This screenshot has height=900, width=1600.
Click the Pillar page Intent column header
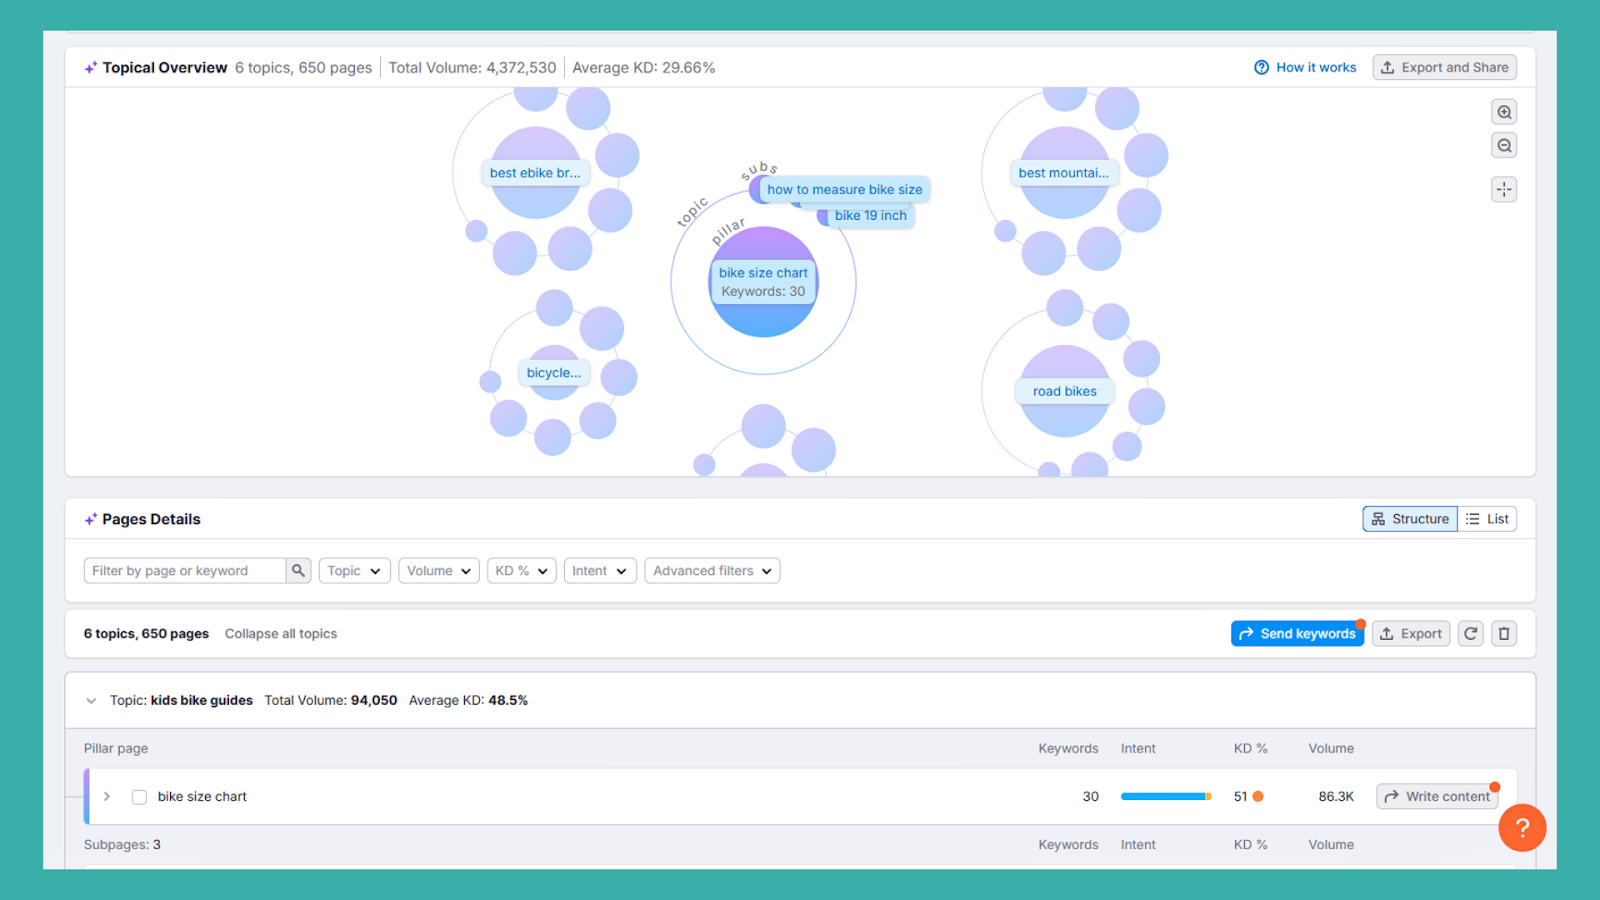coord(1138,748)
